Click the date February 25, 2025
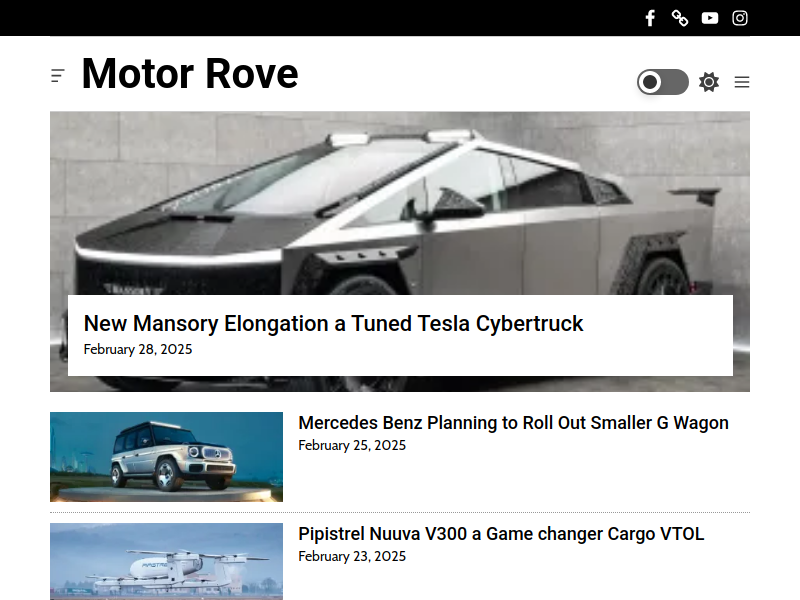 tap(352, 445)
